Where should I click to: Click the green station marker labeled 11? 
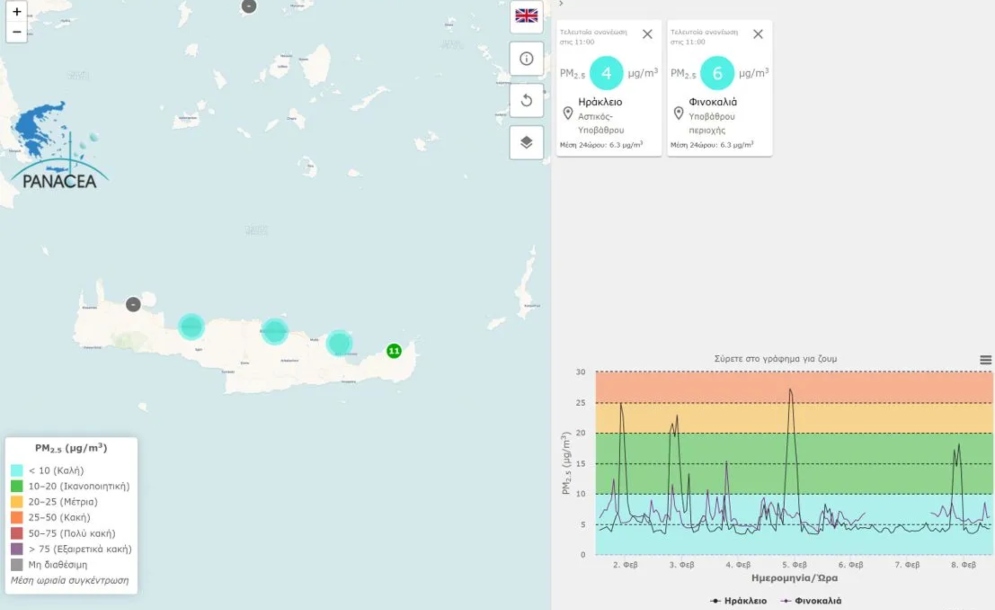click(x=394, y=351)
